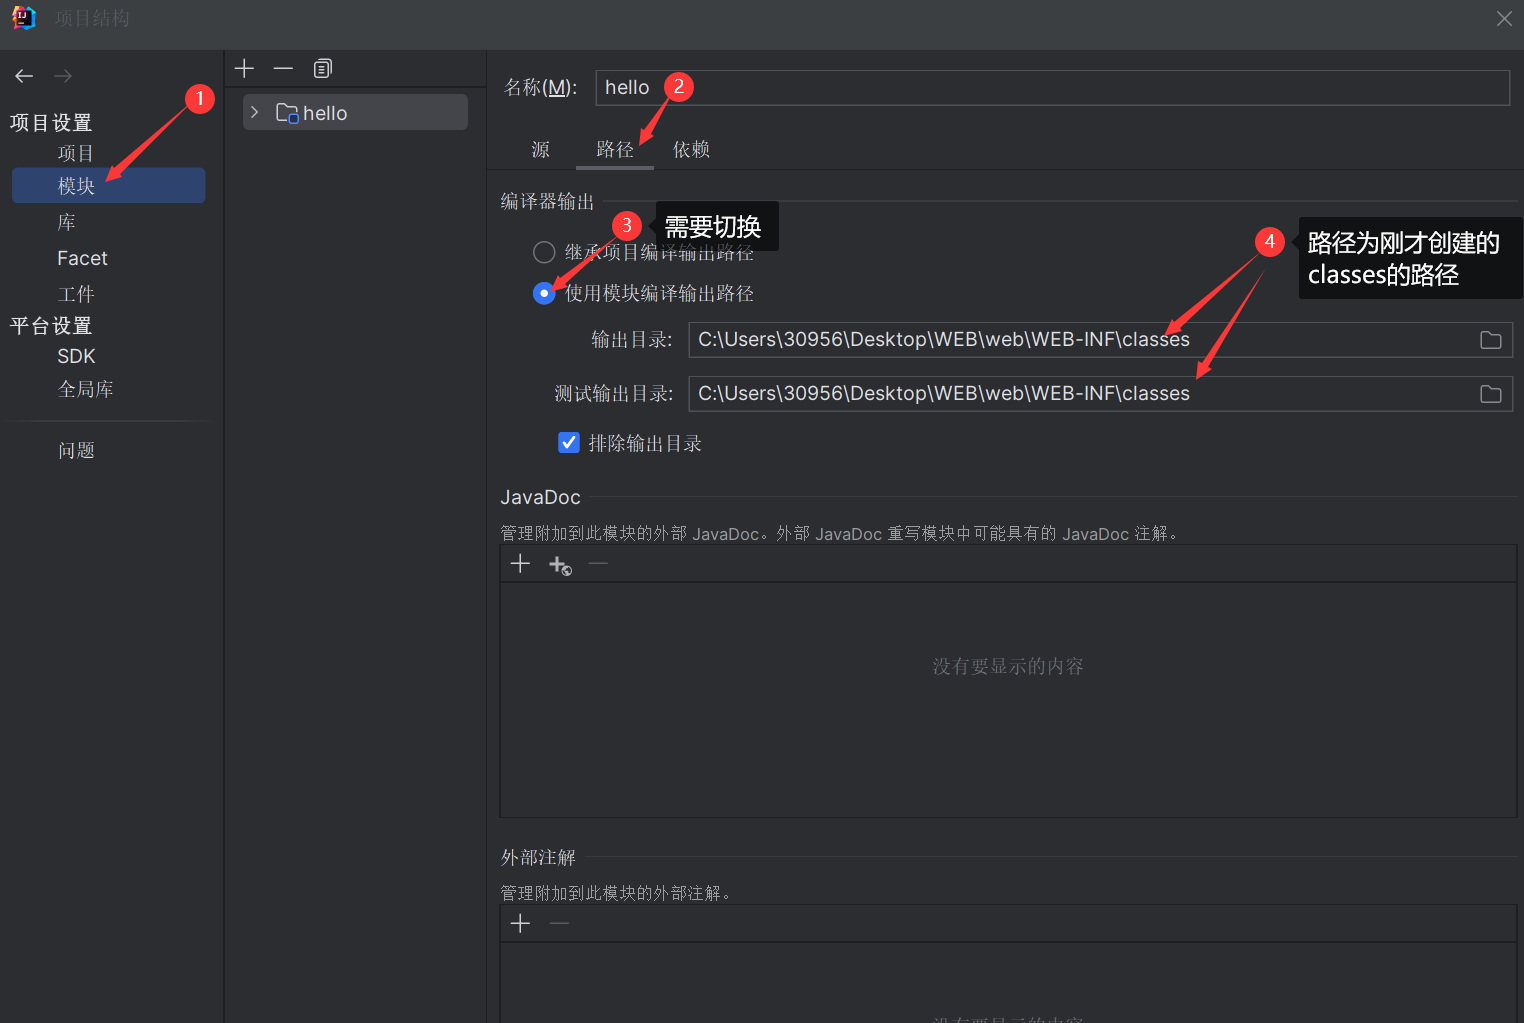Open SDK platform settings

[x=76, y=356]
